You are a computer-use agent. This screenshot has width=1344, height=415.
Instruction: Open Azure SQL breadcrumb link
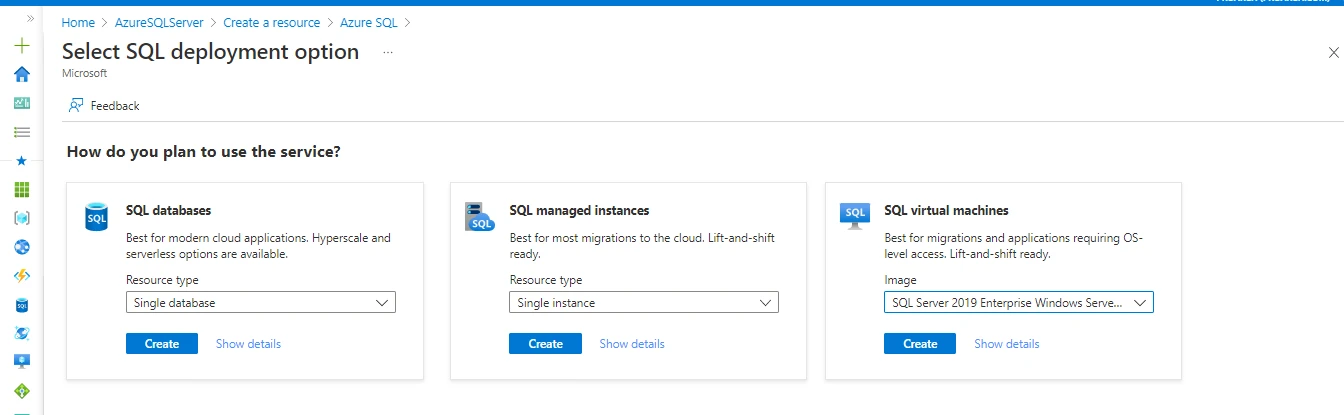click(369, 22)
